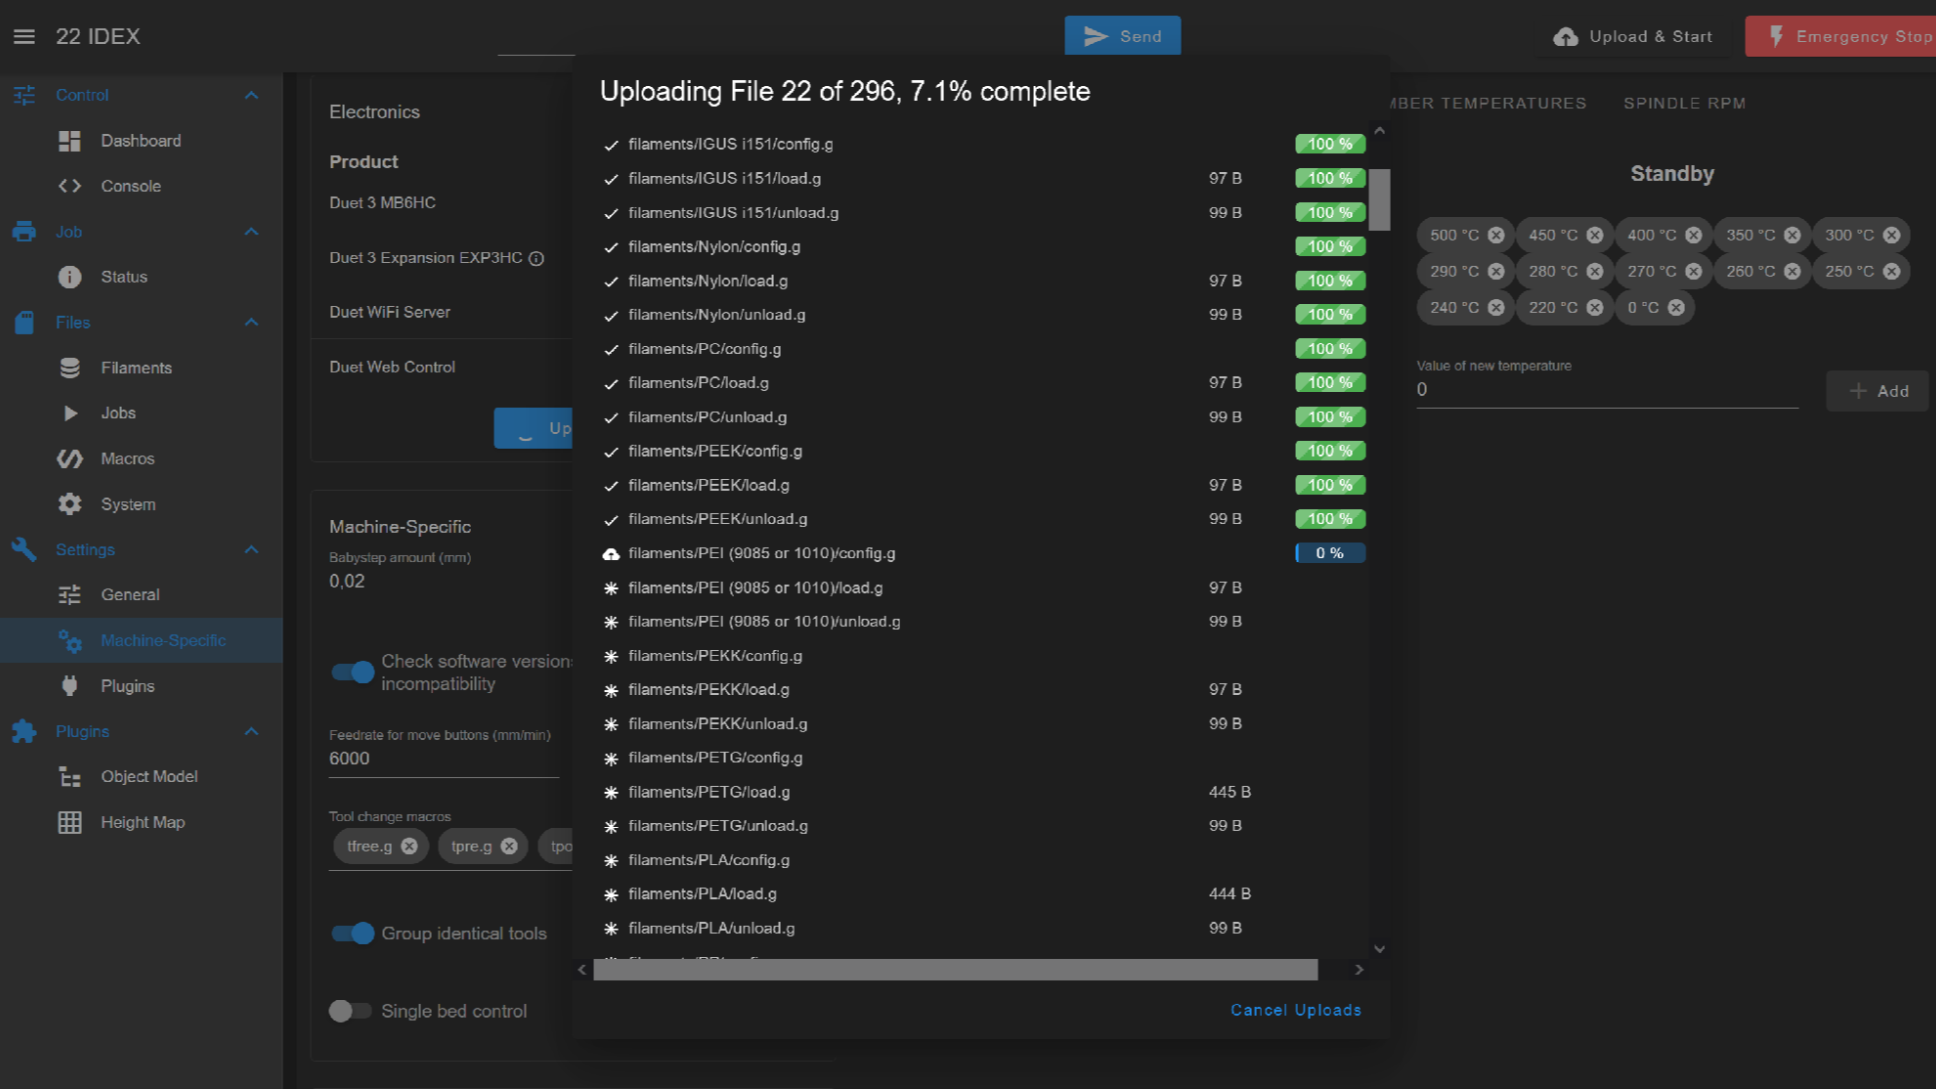Click checkmark beside filaments/PC/config.g

[x=611, y=350]
